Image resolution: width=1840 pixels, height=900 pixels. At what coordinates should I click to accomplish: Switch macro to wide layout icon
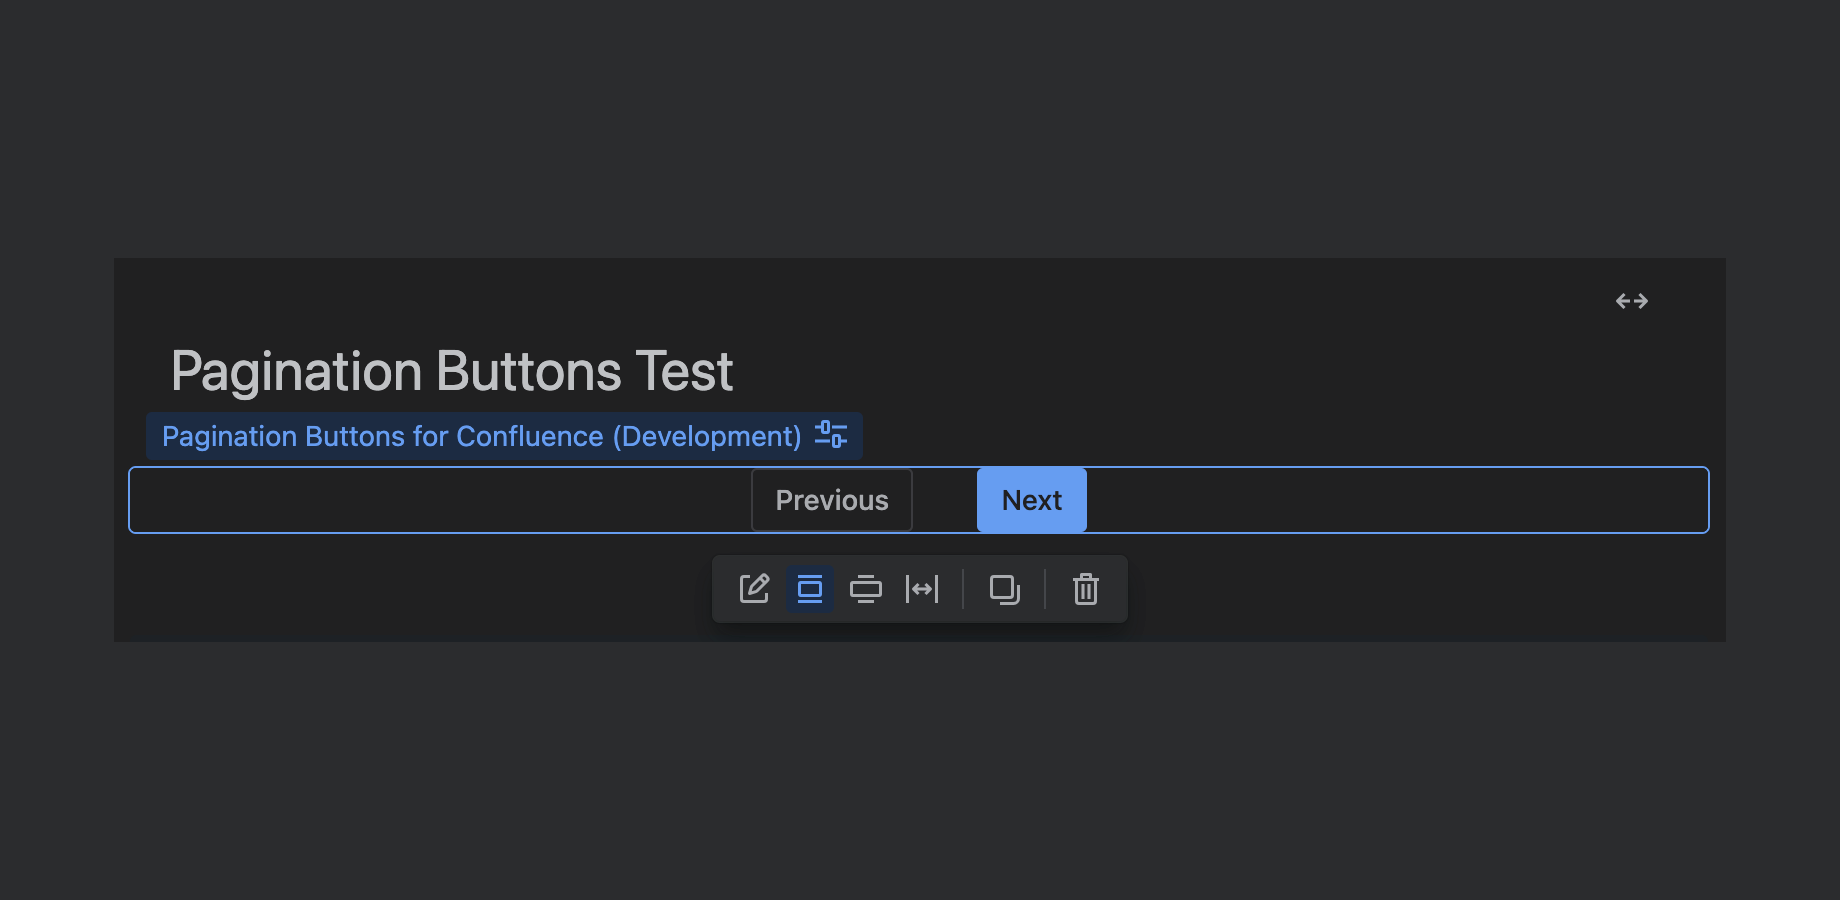(866, 589)
